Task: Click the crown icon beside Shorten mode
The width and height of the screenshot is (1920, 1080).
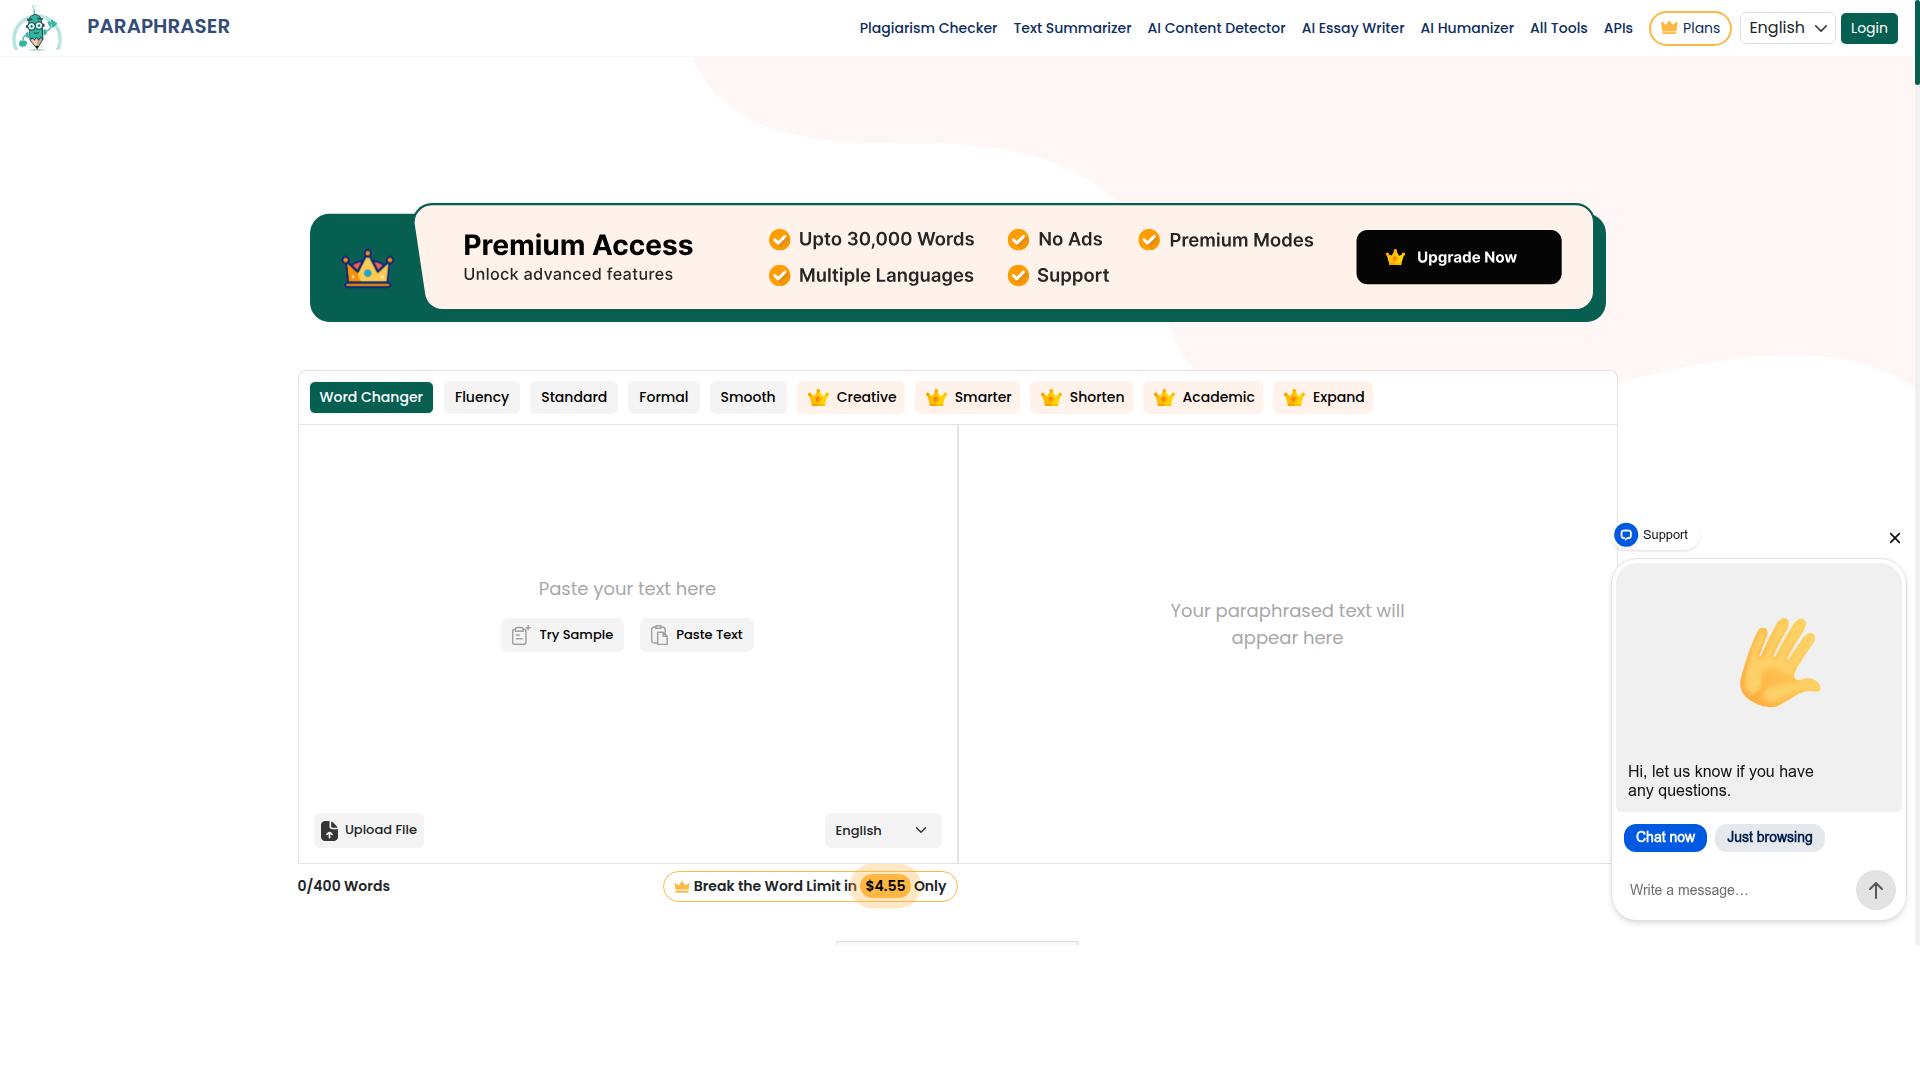Action: click(x=1051, y=398)
